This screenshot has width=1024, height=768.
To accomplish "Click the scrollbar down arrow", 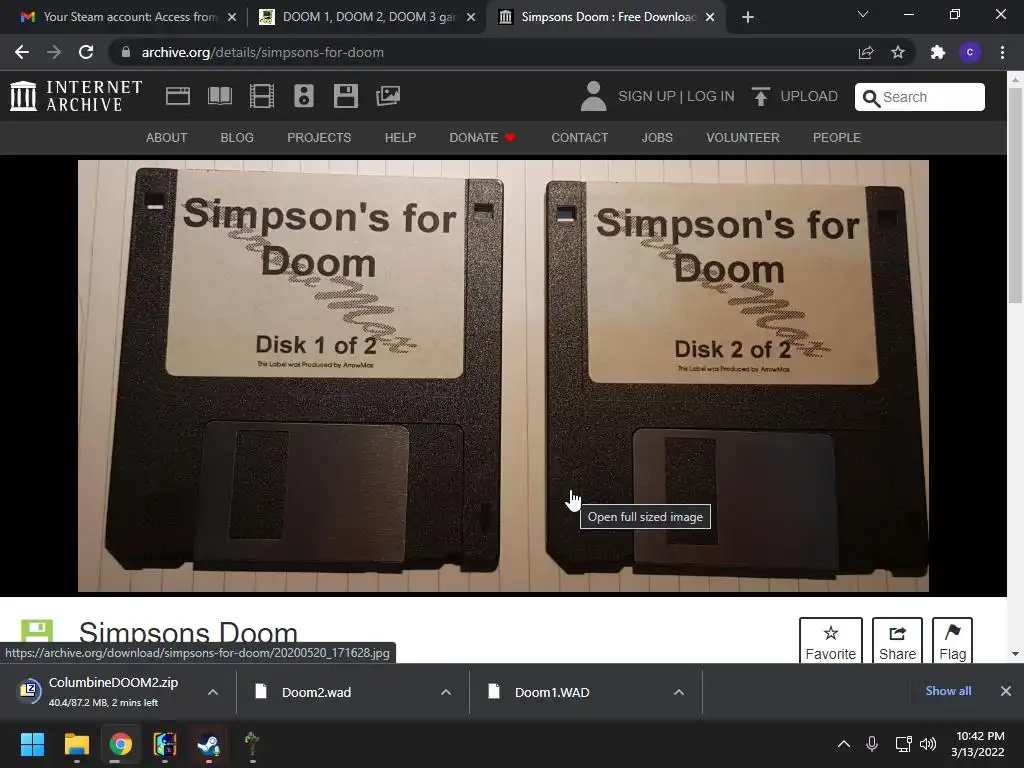I will [x=1015, y=654].
